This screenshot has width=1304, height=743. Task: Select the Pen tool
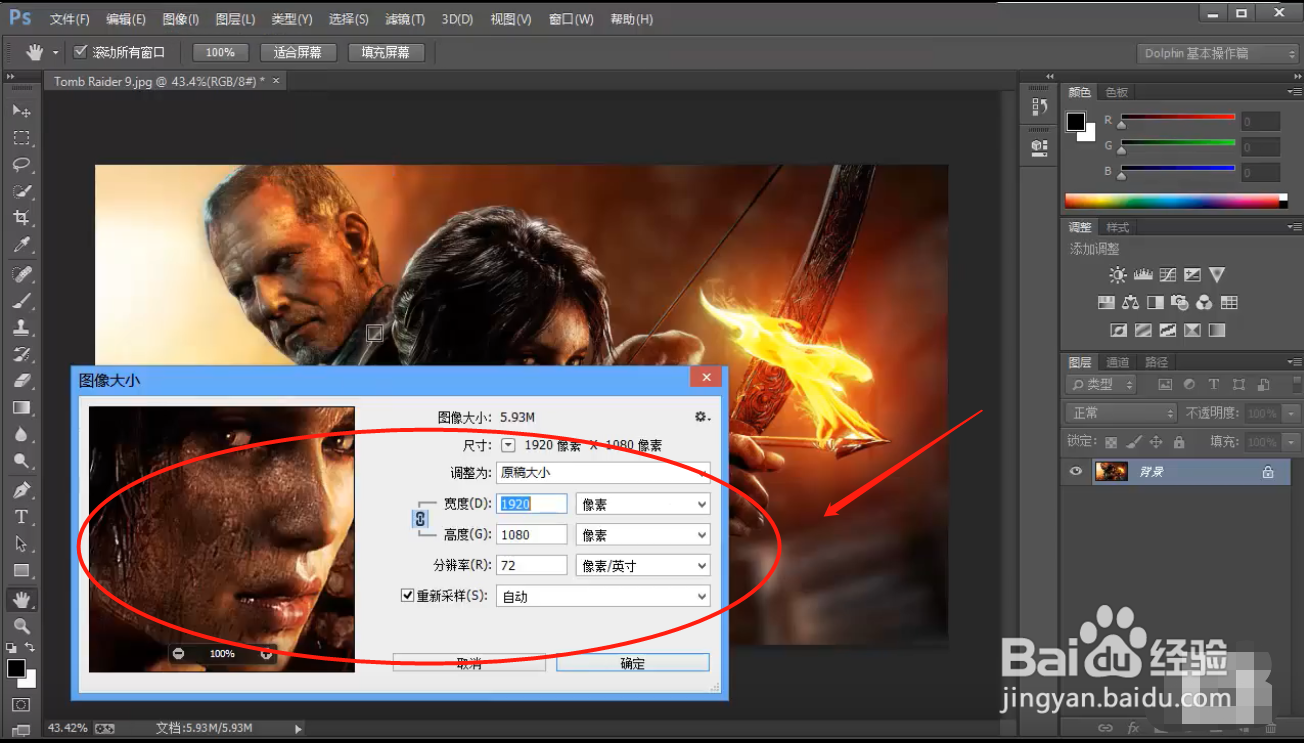(x=21, y=490)
